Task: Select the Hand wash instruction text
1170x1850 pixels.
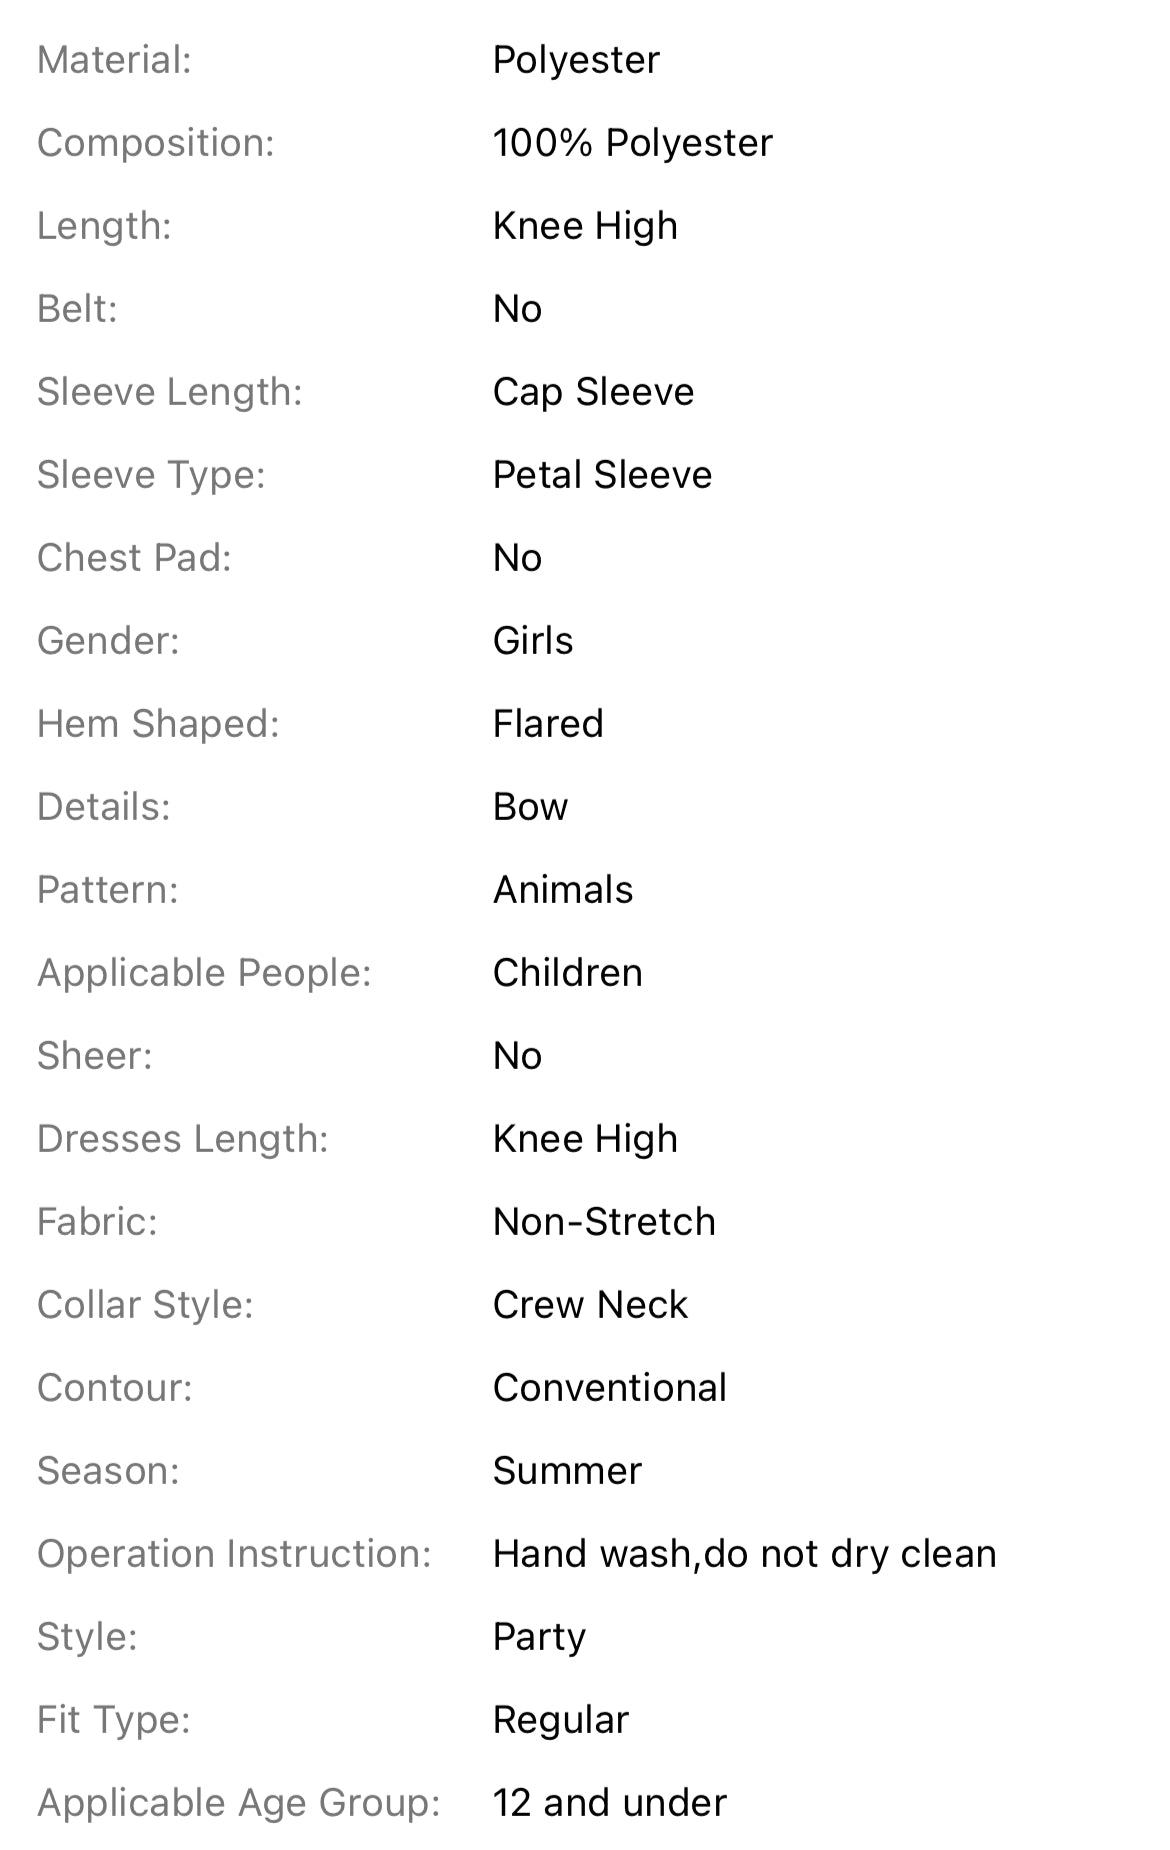Action: (x=744, y=1554)
